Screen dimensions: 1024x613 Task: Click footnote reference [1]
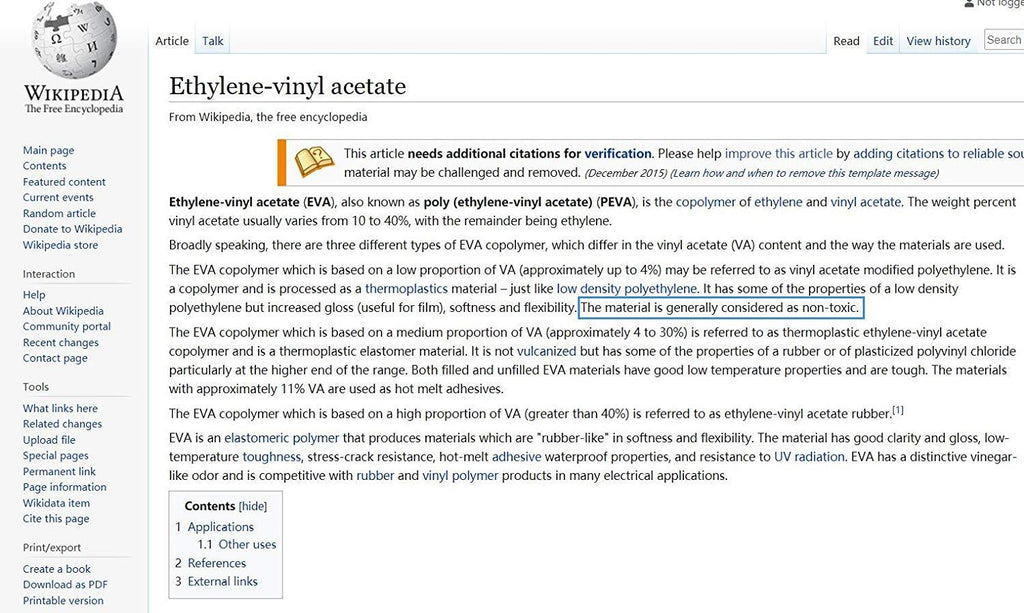899,411
